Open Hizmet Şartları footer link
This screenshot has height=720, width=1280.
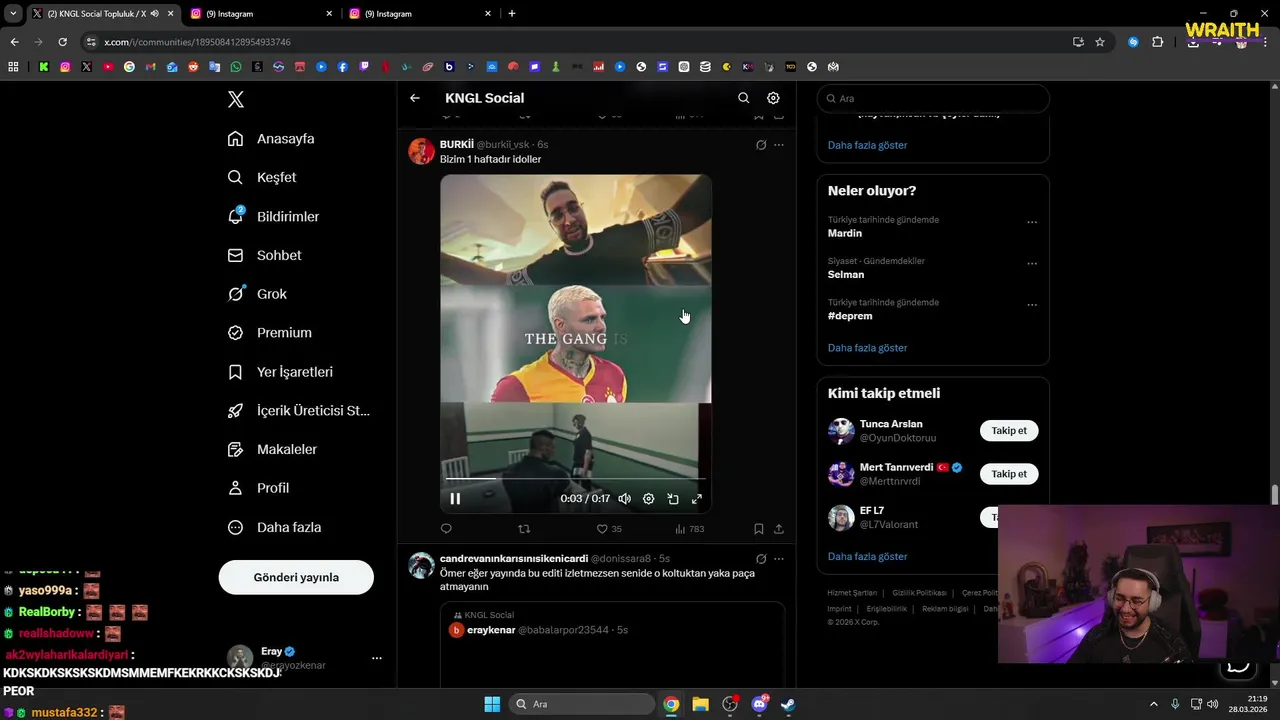(852, 593)
